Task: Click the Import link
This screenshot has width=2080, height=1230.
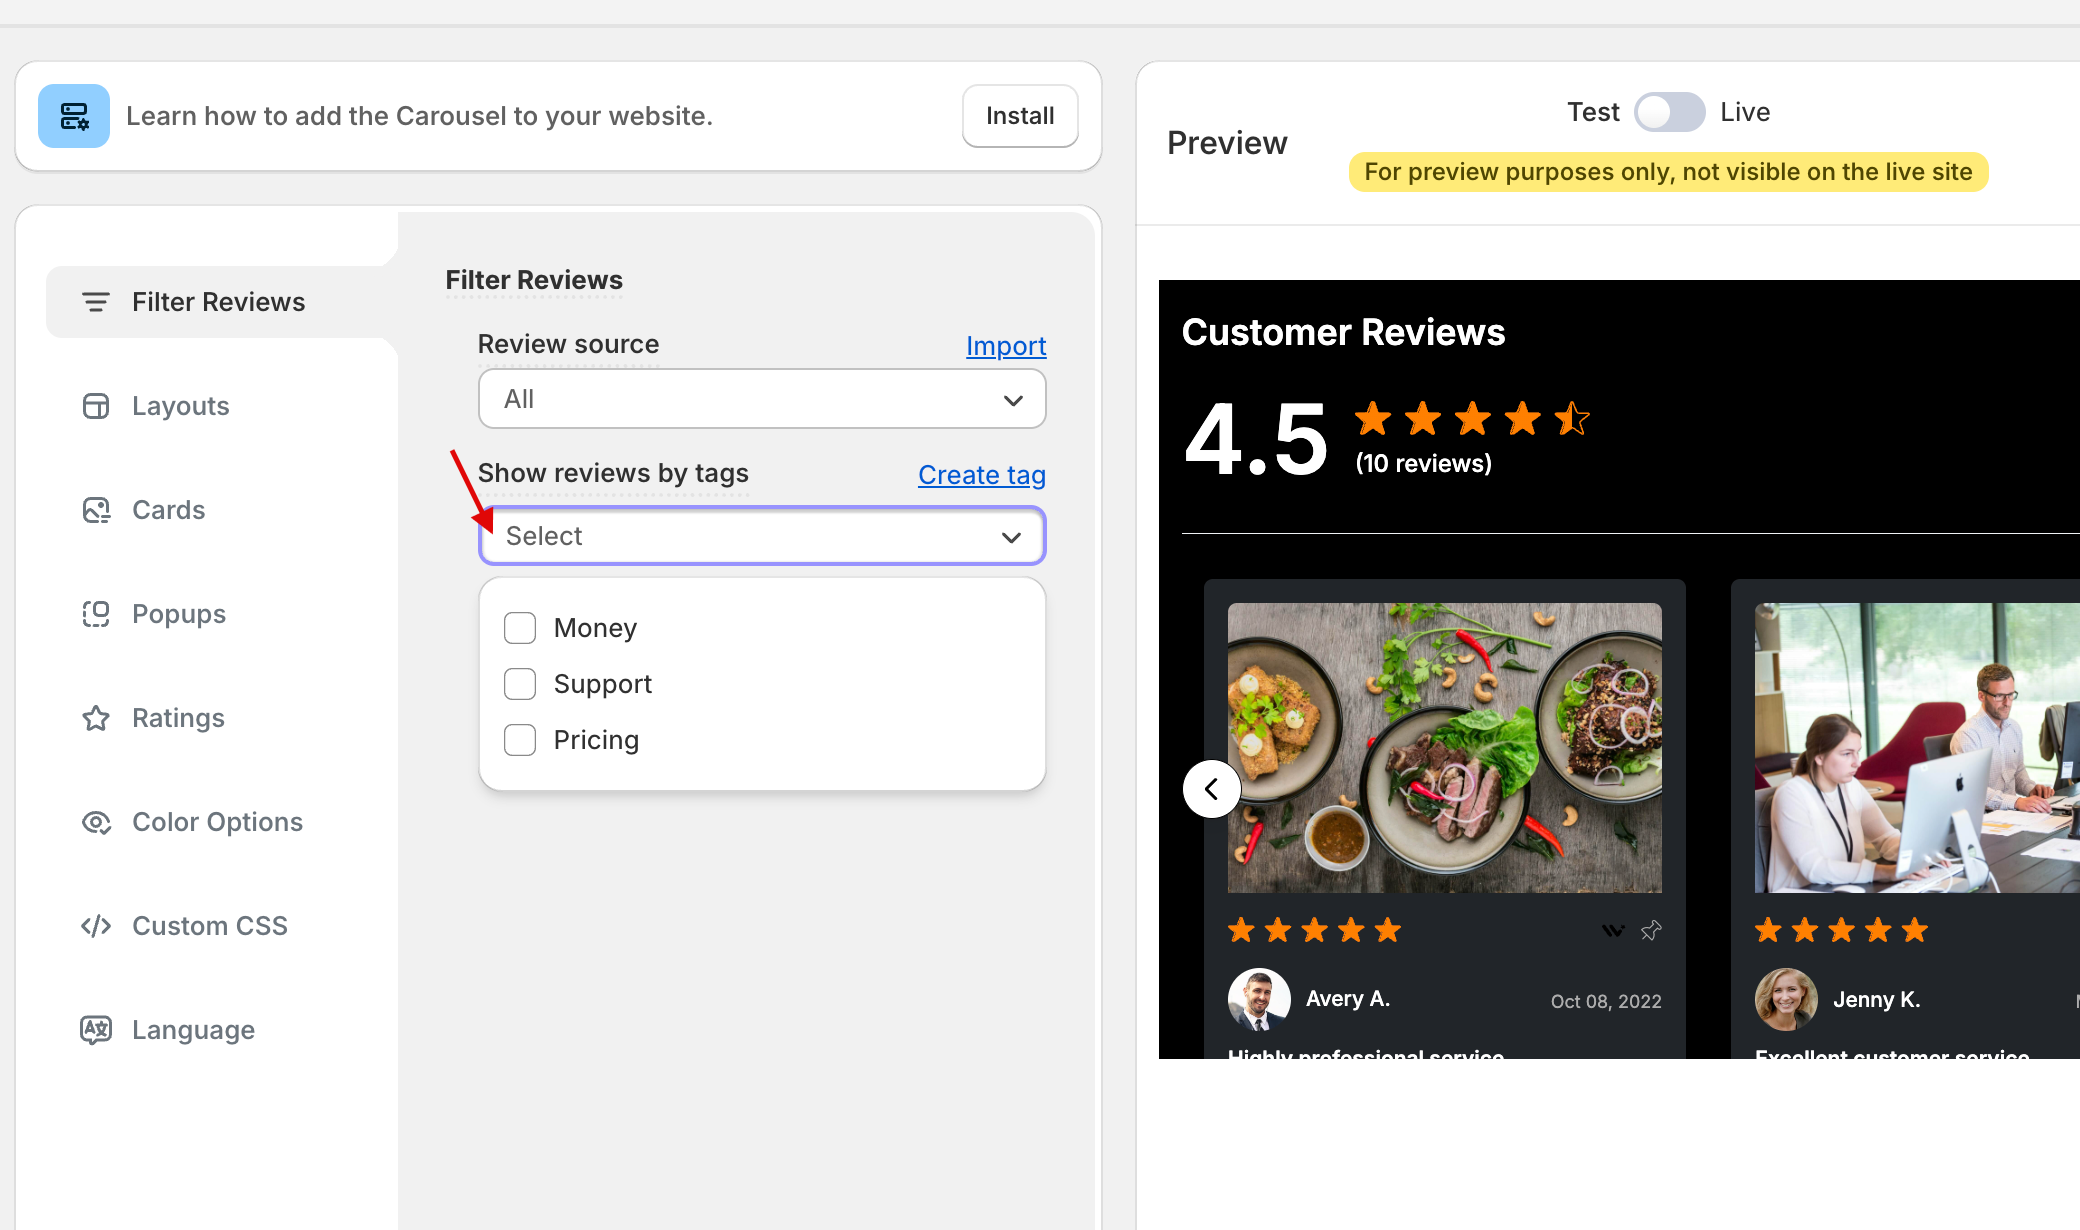Action: click(1006, 346)
